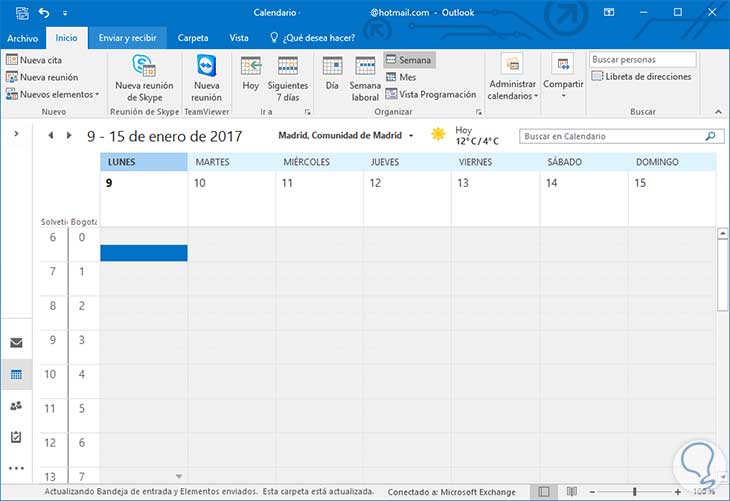Viewport: 730px width, 501px height.
Task: Open Vista Programación view
Action: (431, 95)
